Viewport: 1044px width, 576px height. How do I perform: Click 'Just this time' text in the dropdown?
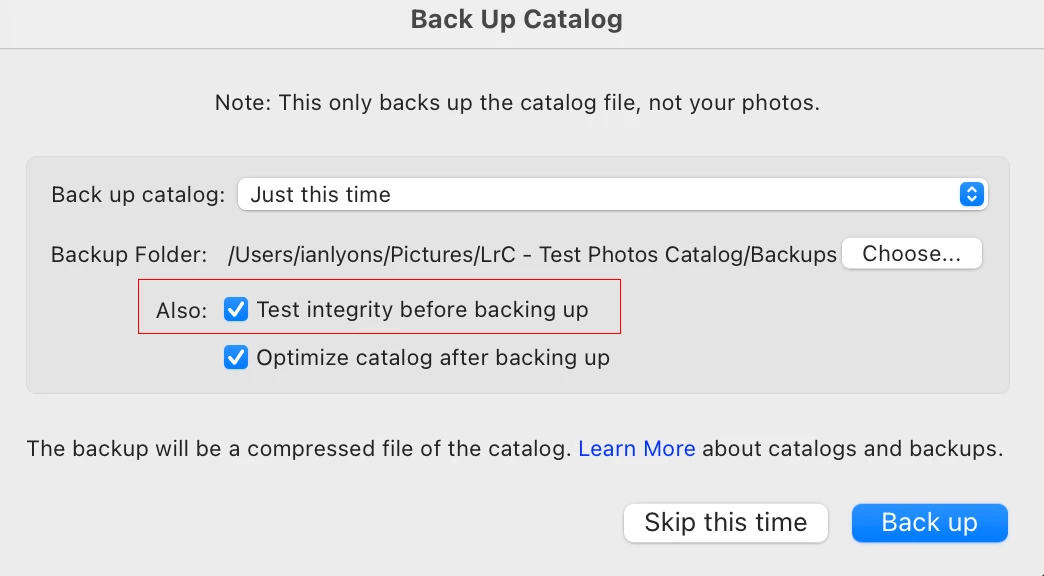click(320, 194)
